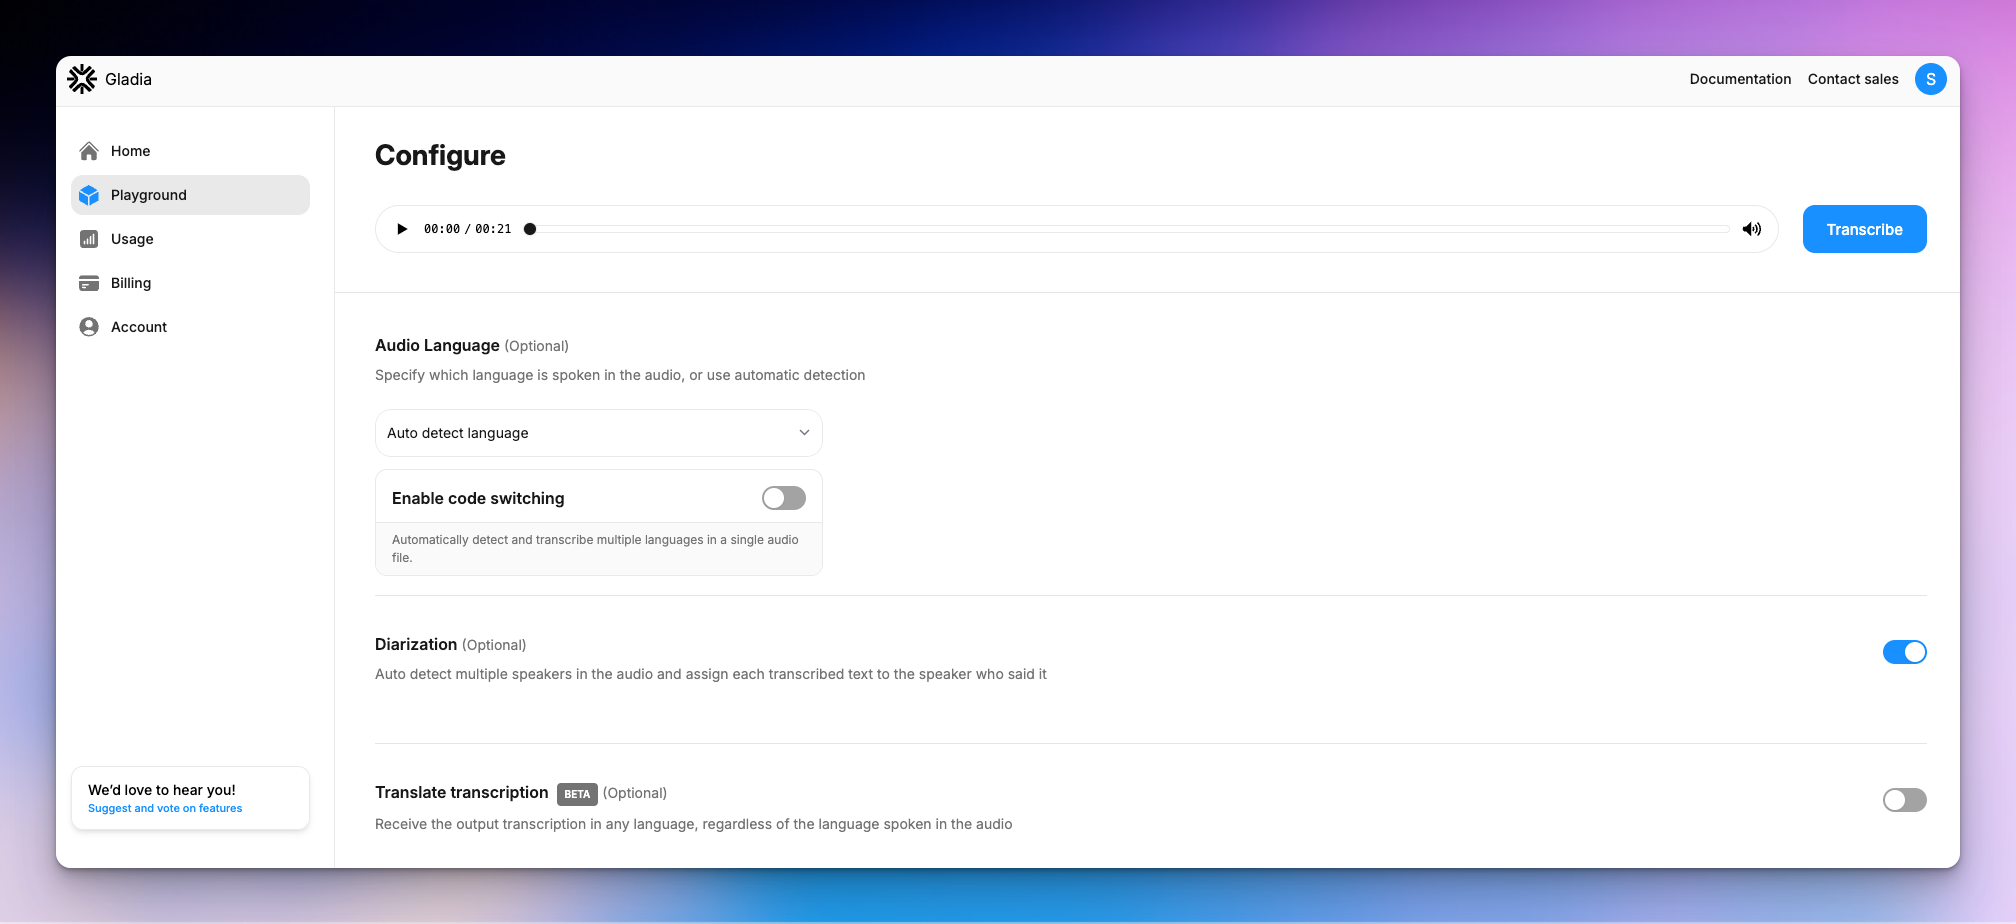The image size is (2016, 924).
Task: Mute audio with the speaker icon
Action: click(1752, 229)
